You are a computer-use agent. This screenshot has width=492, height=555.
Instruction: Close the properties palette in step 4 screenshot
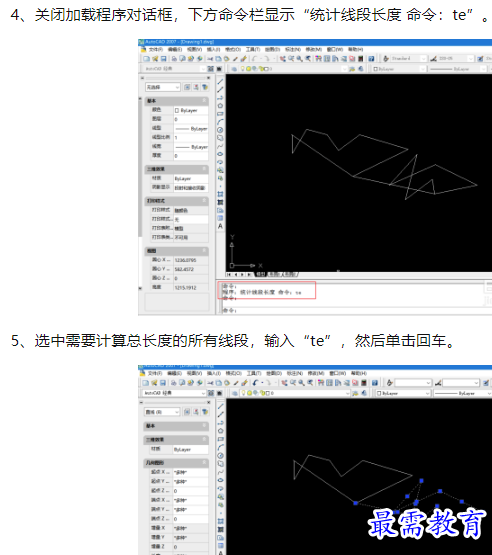(209, 78)
